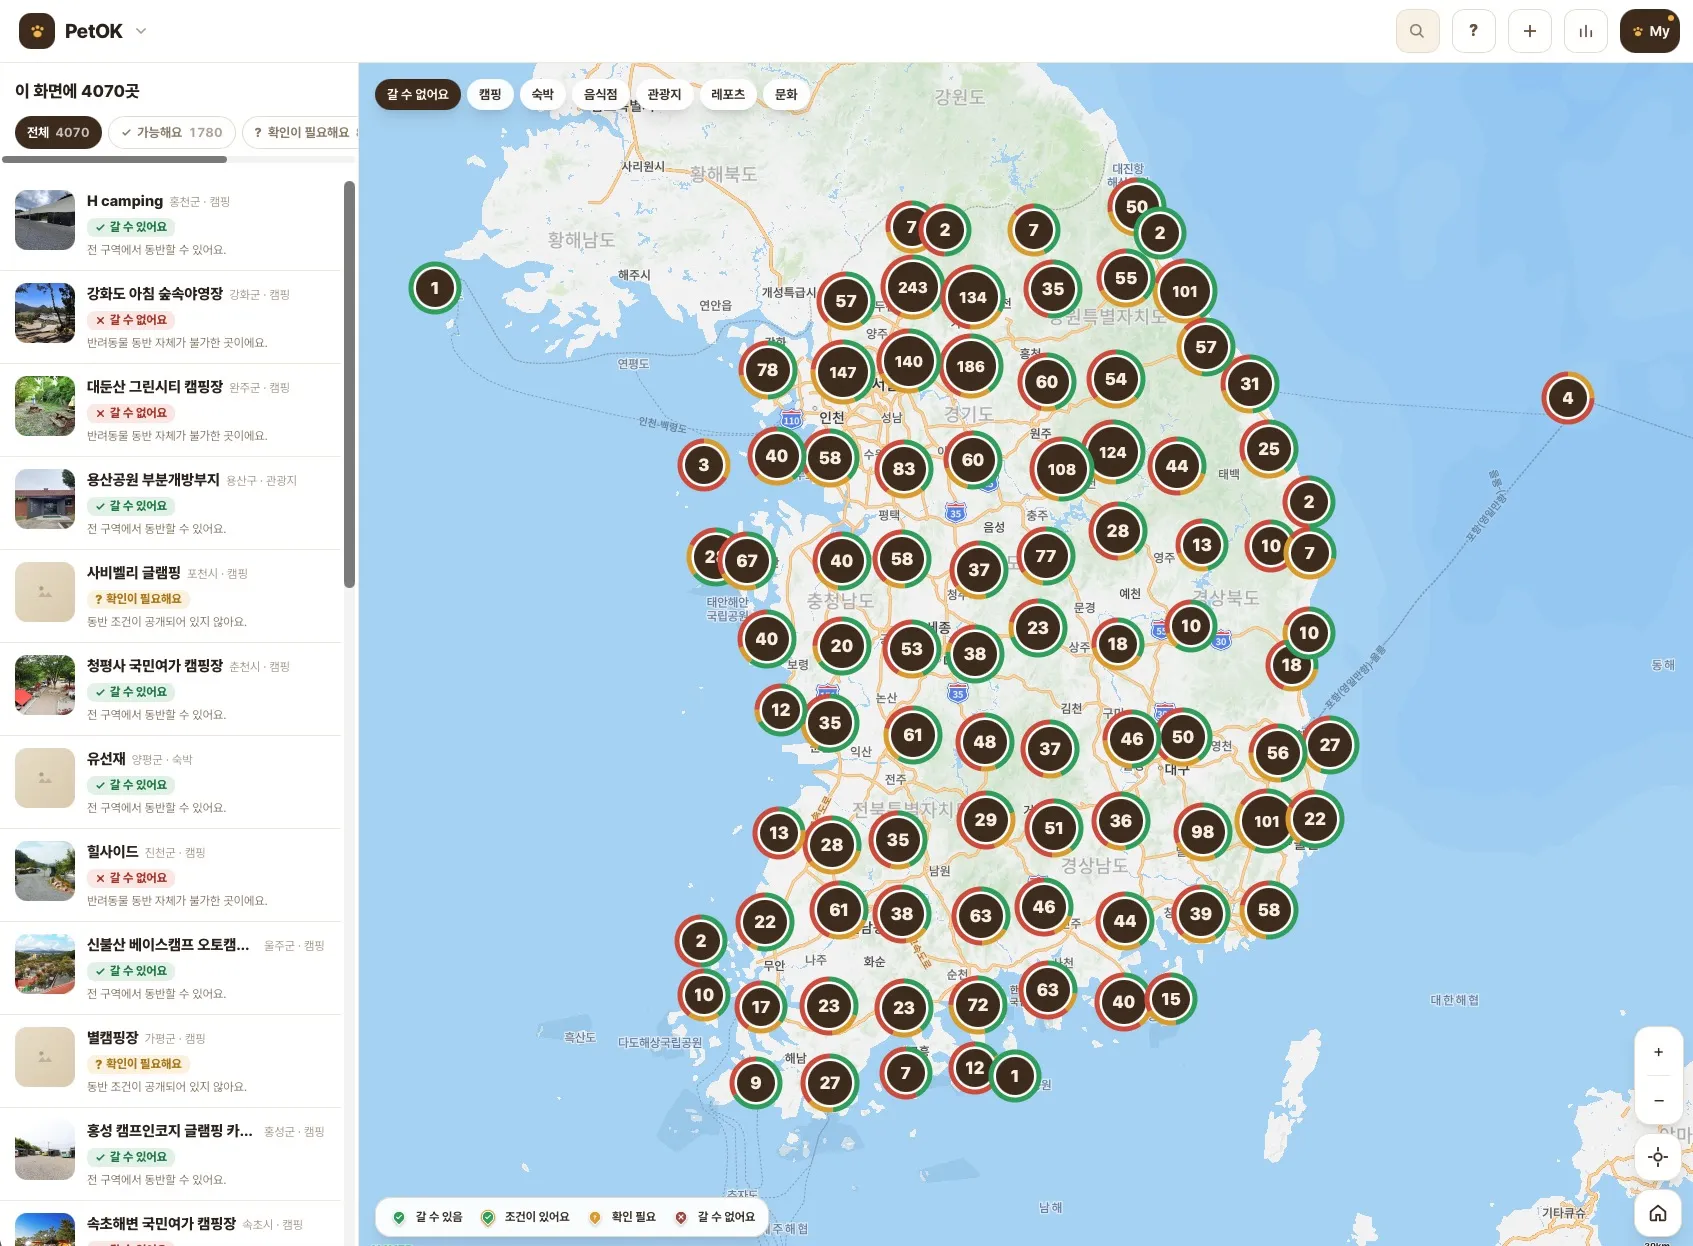Zoom out the map with minus
Viewport: 1693px width, 1246px height.
[x=1658, y=1100]
